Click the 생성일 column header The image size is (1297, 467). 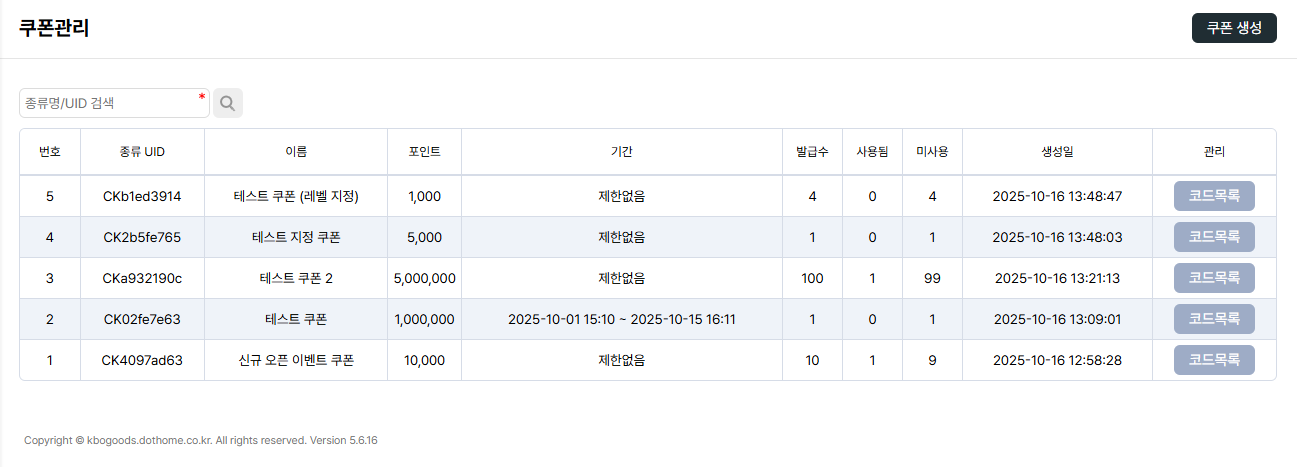click(x=1057, y=152)
